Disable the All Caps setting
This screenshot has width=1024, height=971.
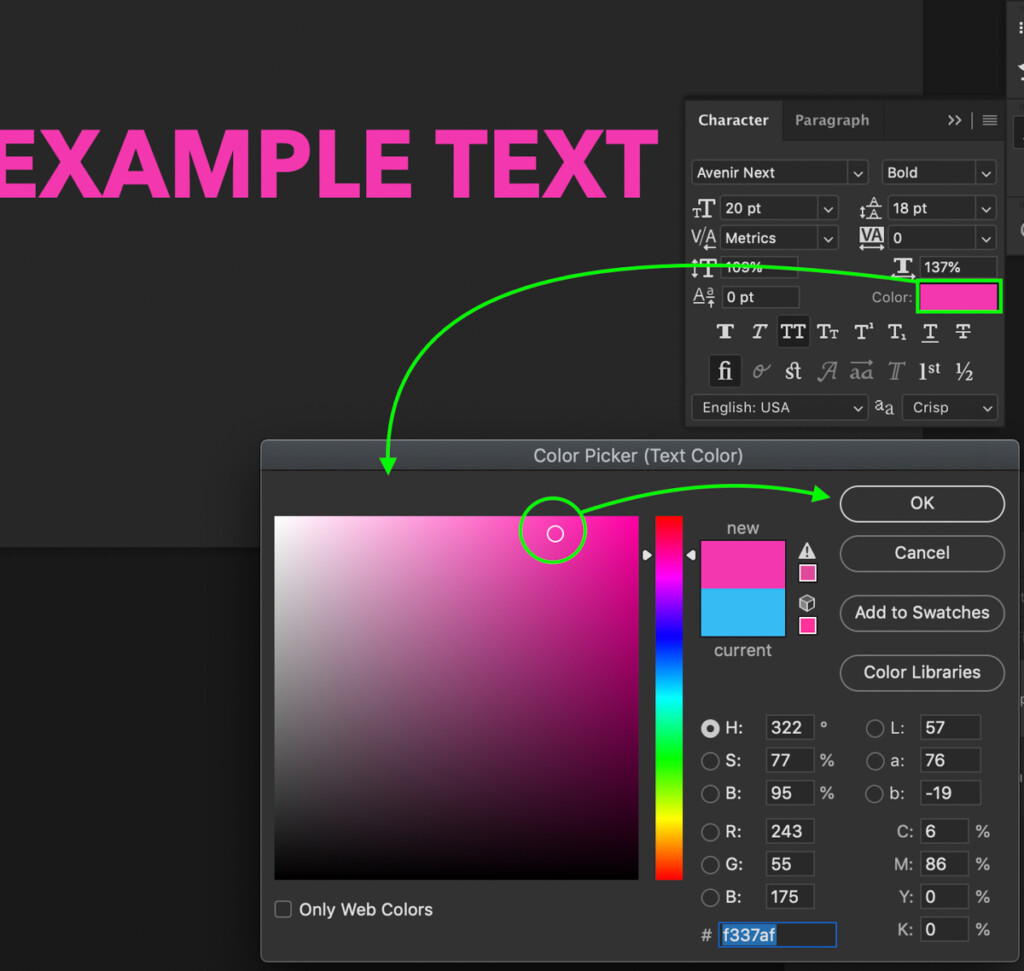793,331
